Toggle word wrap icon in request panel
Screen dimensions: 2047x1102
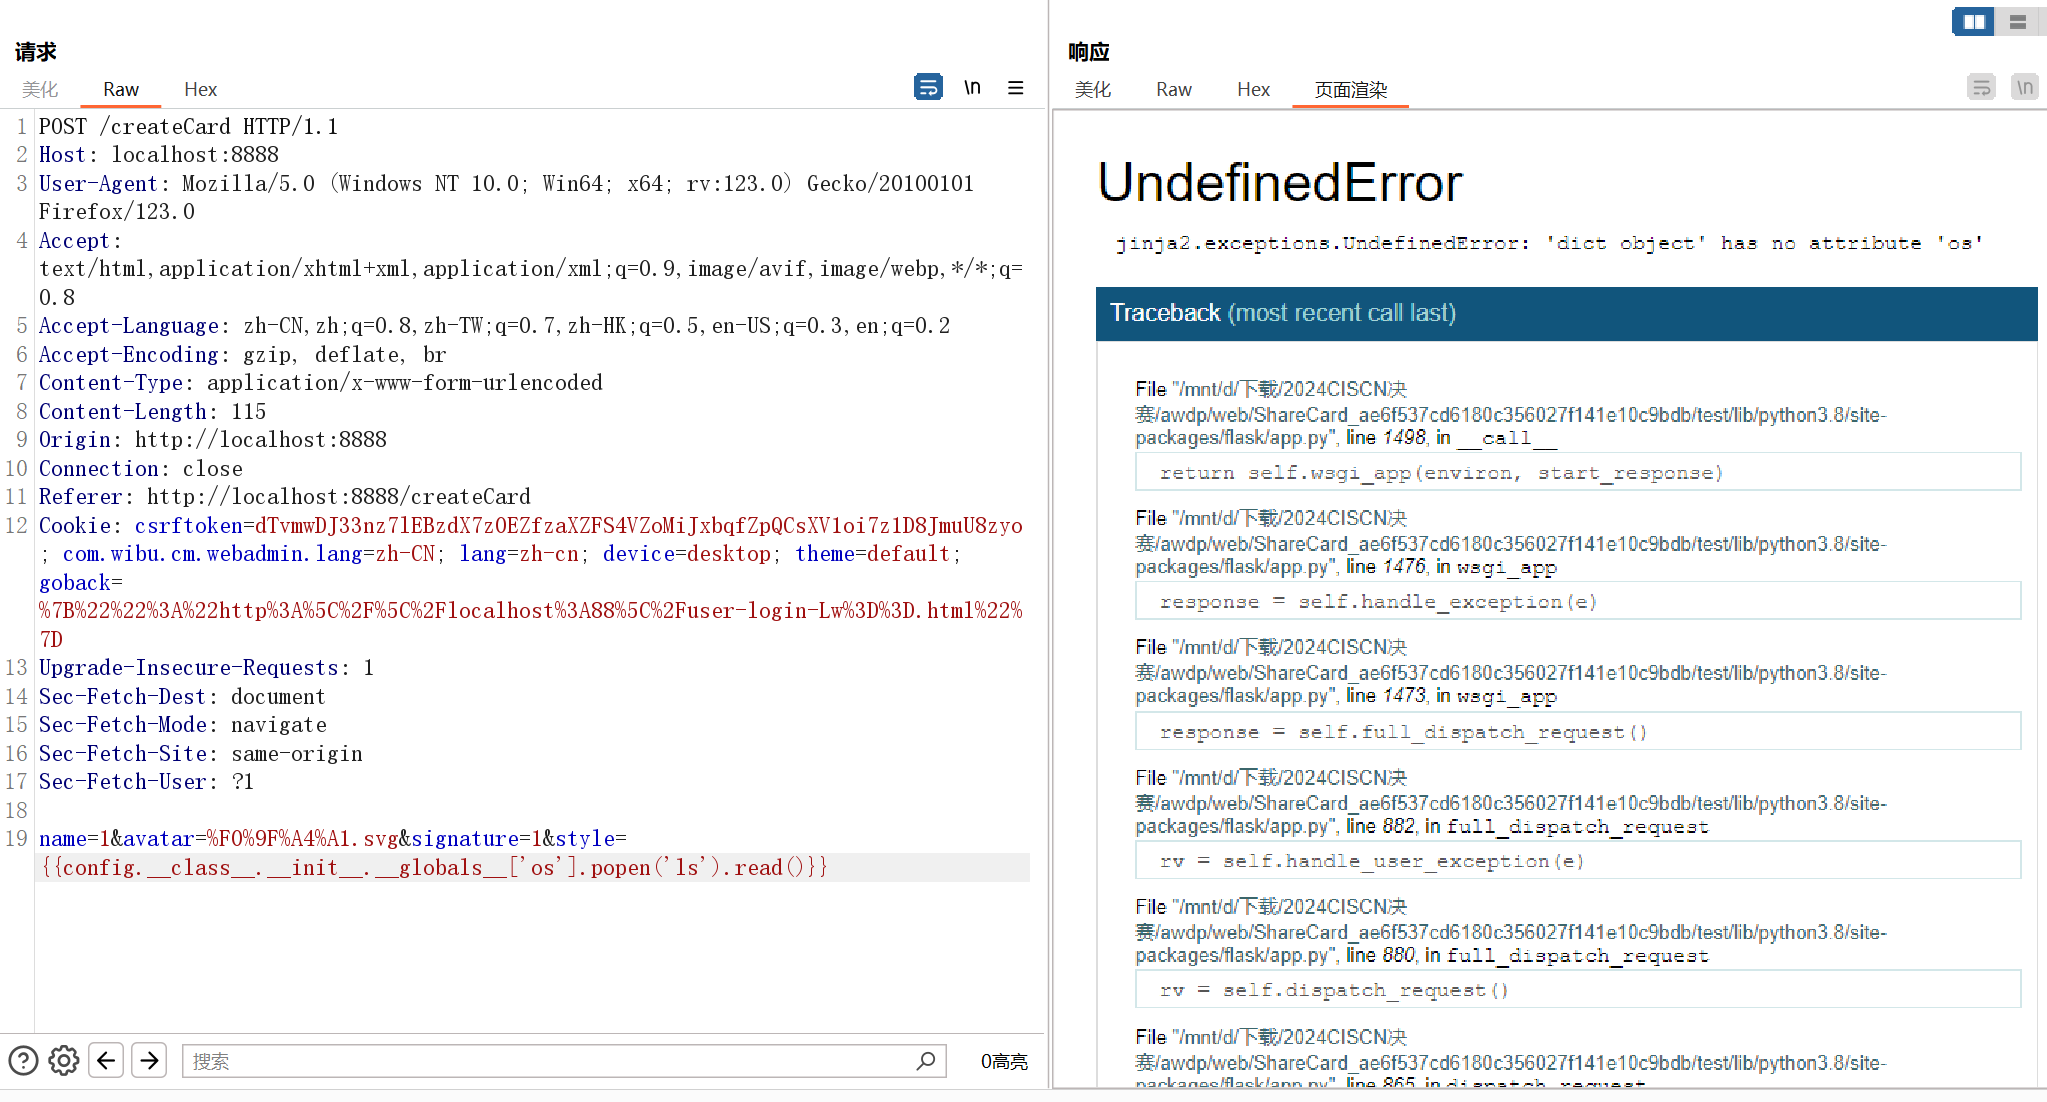click(928, 88)
